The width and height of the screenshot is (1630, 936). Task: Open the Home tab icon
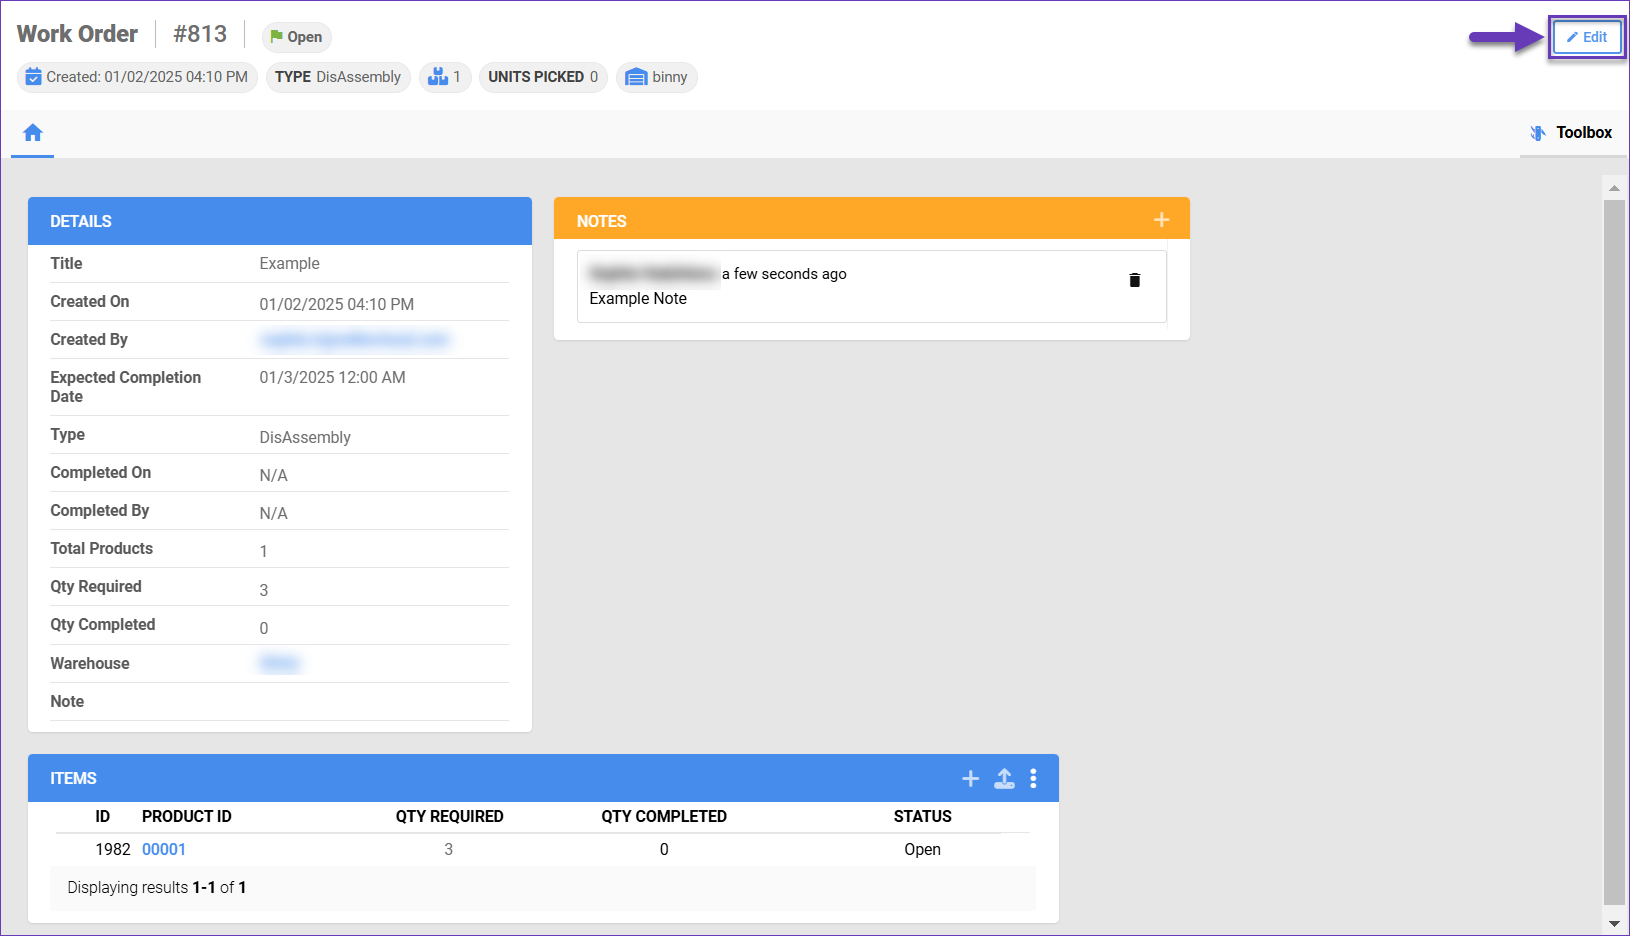(x=33, y=133)
